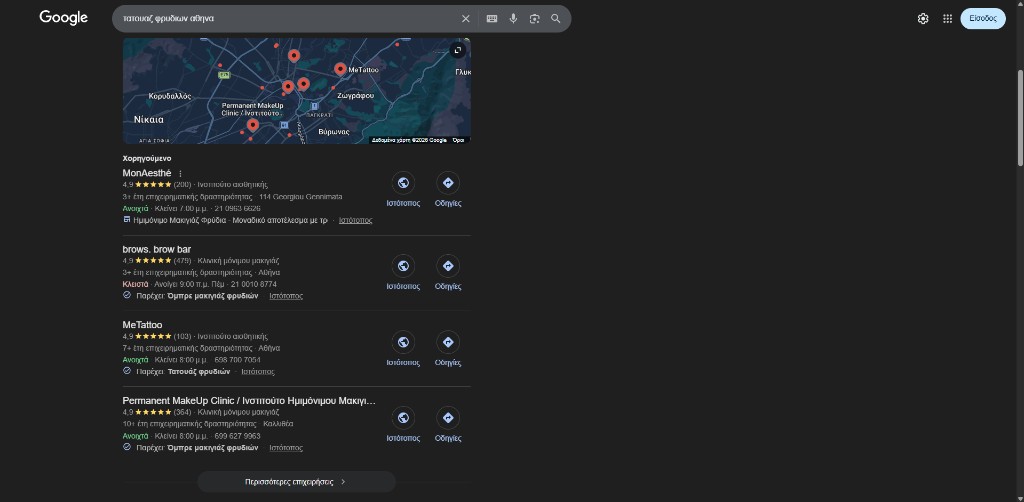1024x502 pixels.
Task: Search by image with camera lens icon
Action: coord(535,19)
